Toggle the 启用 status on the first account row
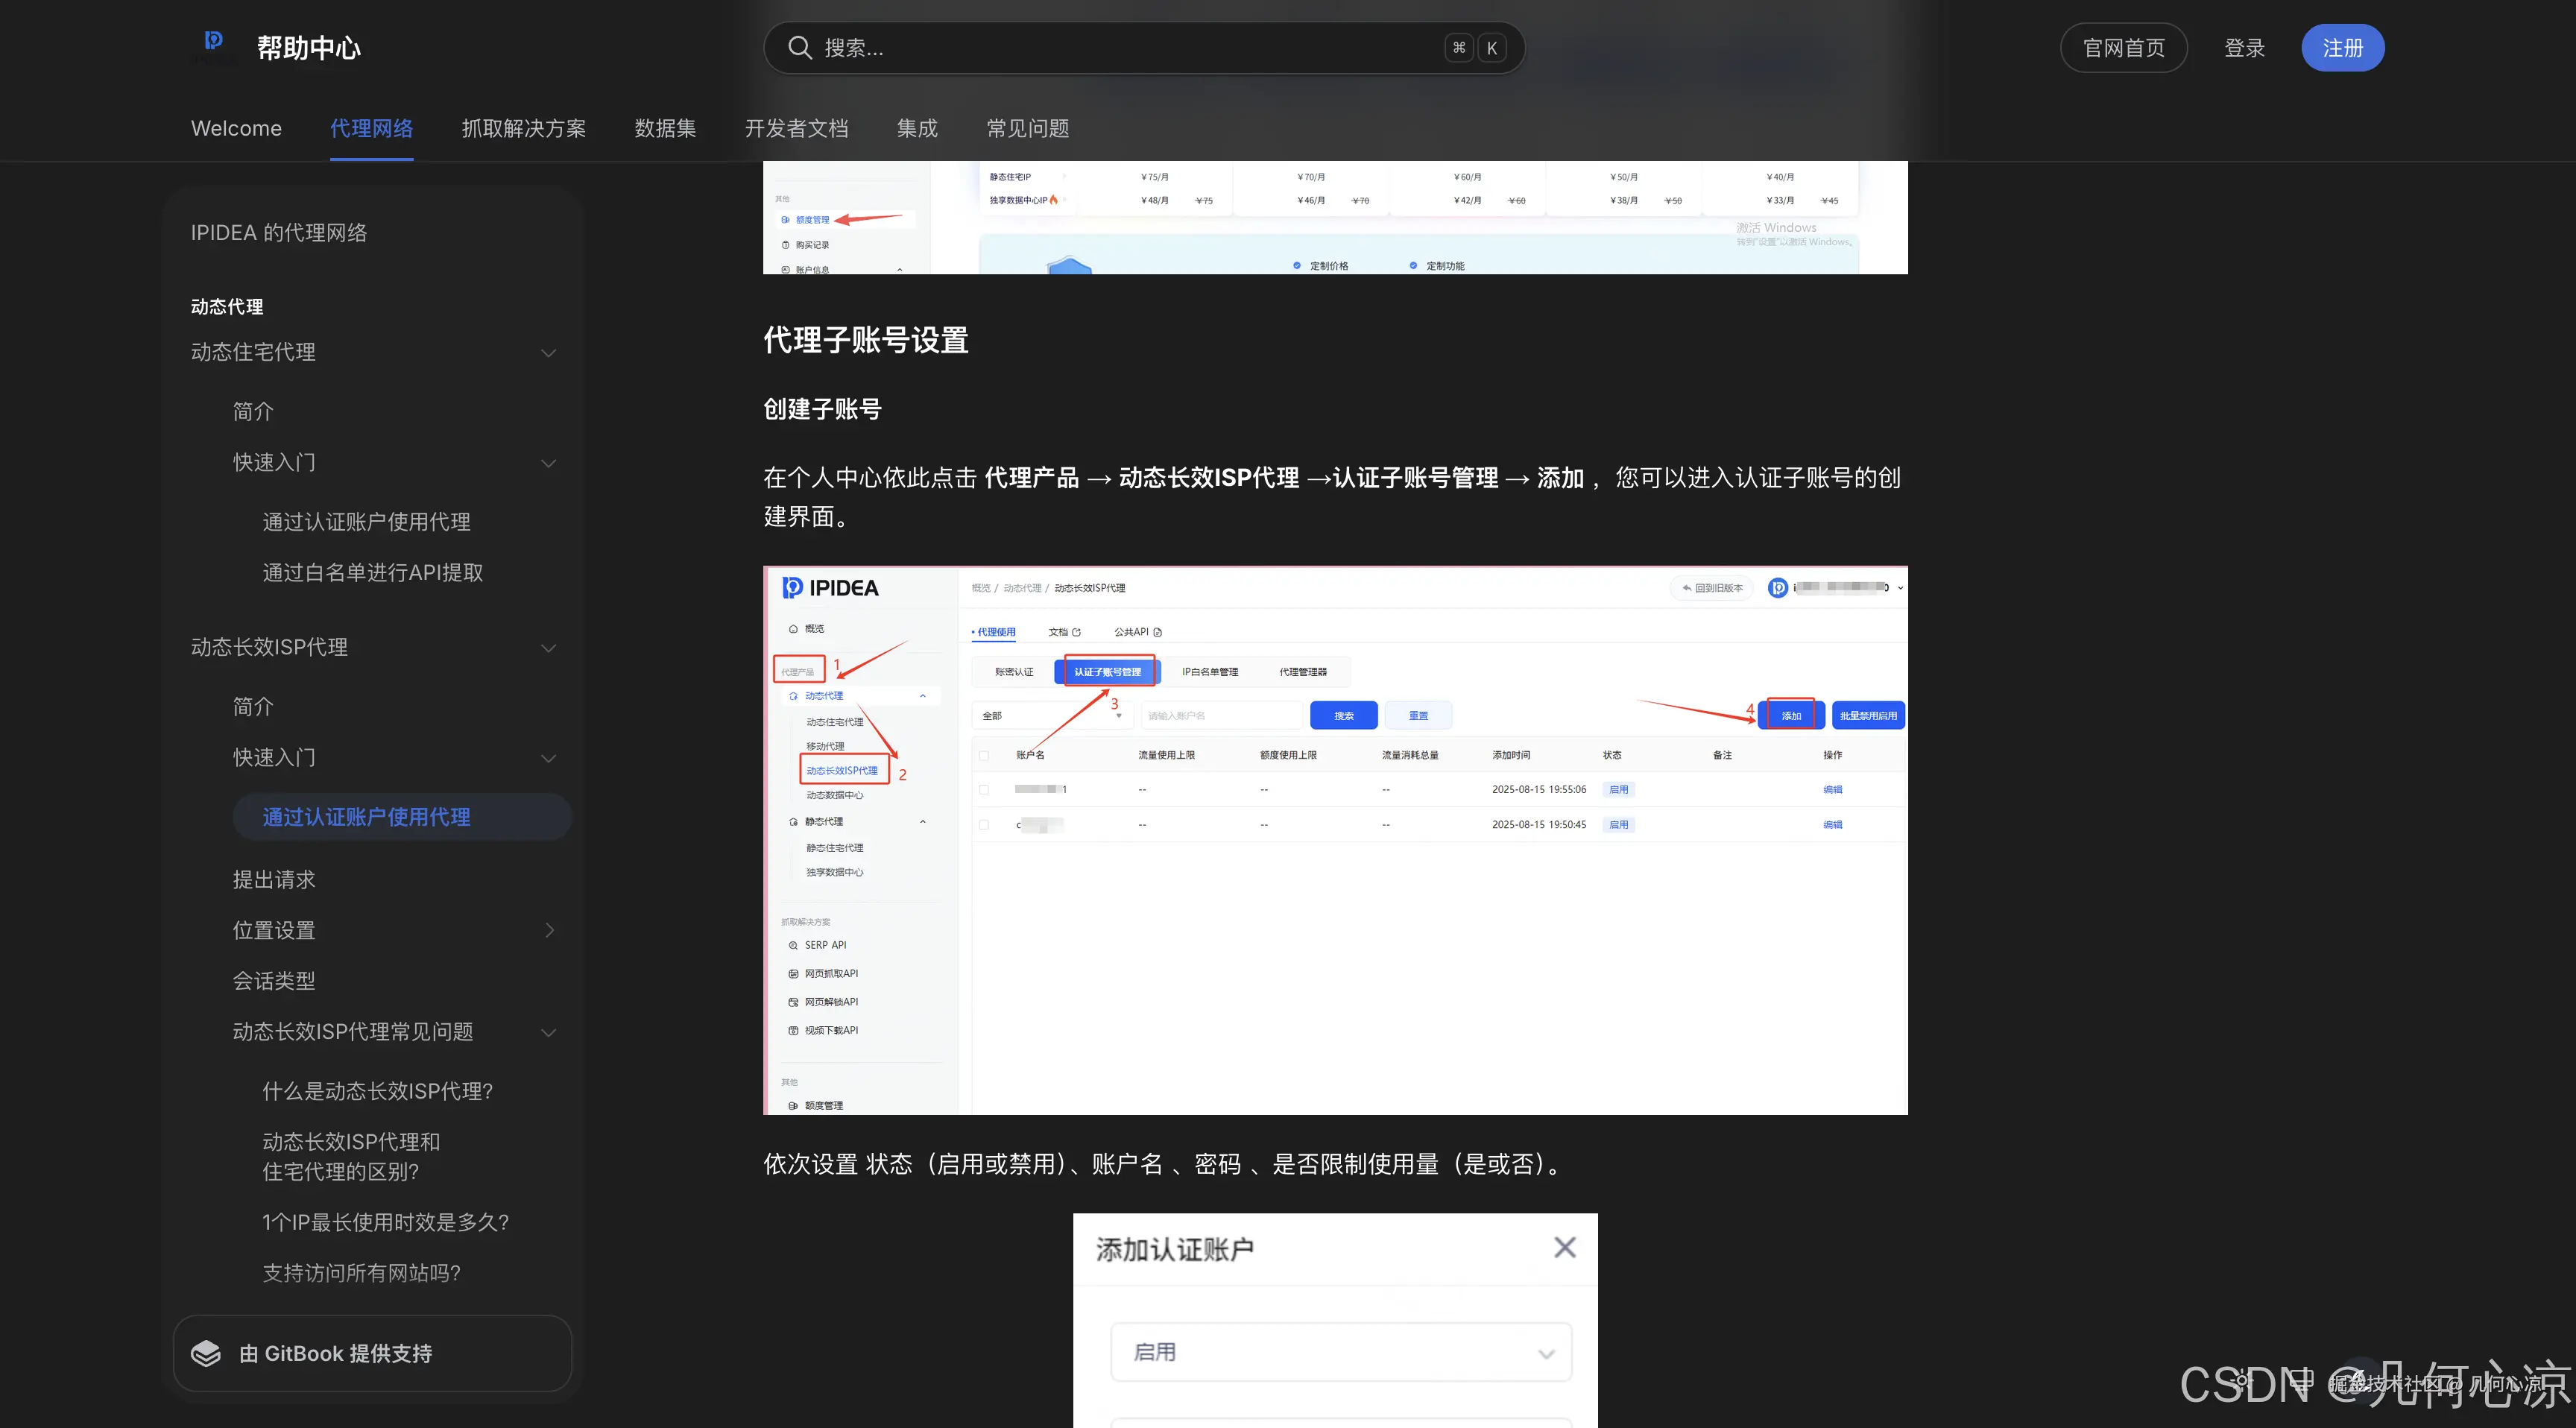2576x1428 pixels. point(1619,789)
